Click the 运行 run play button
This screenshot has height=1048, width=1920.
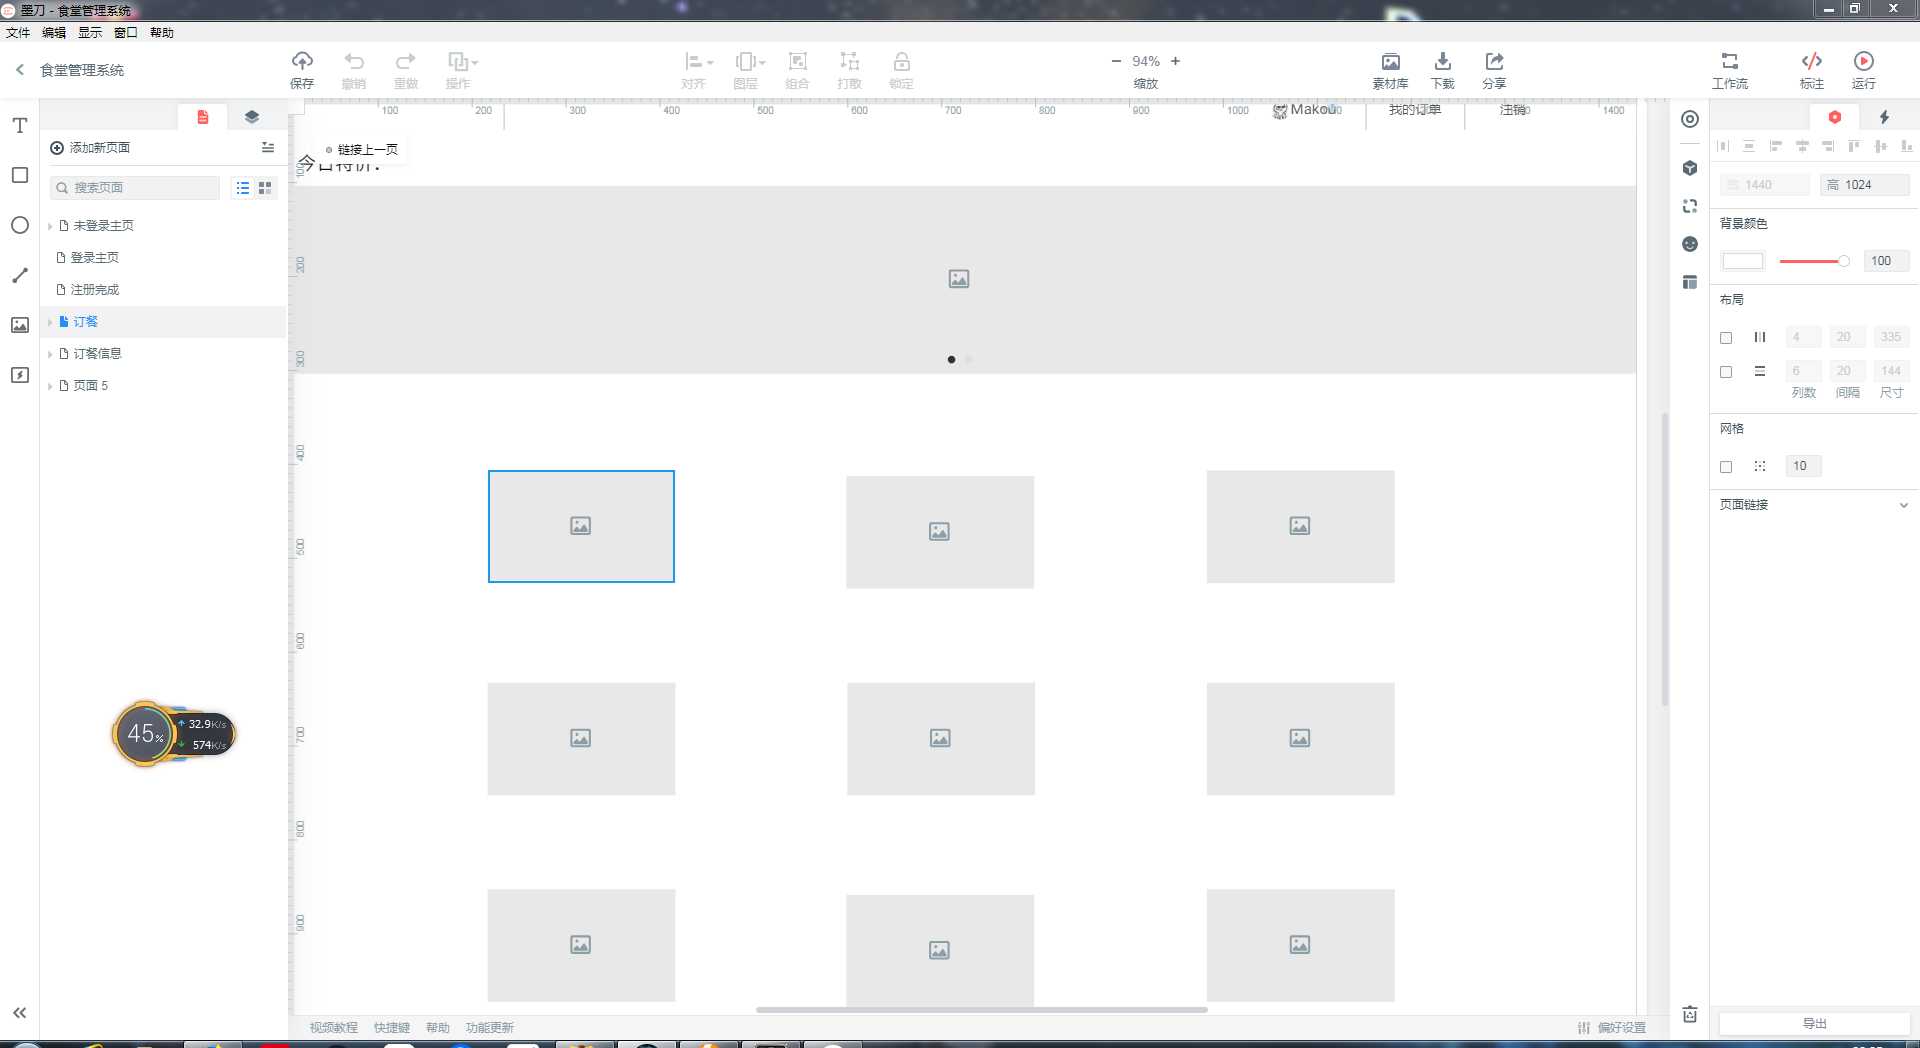click(x=1863, y=61)
